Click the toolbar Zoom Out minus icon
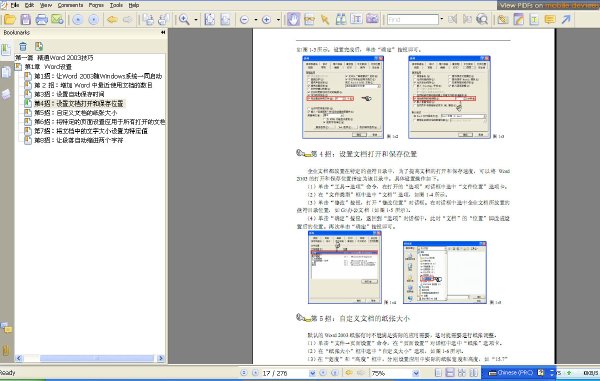This screenshot has width=600, height=381. tap(244, 20)
